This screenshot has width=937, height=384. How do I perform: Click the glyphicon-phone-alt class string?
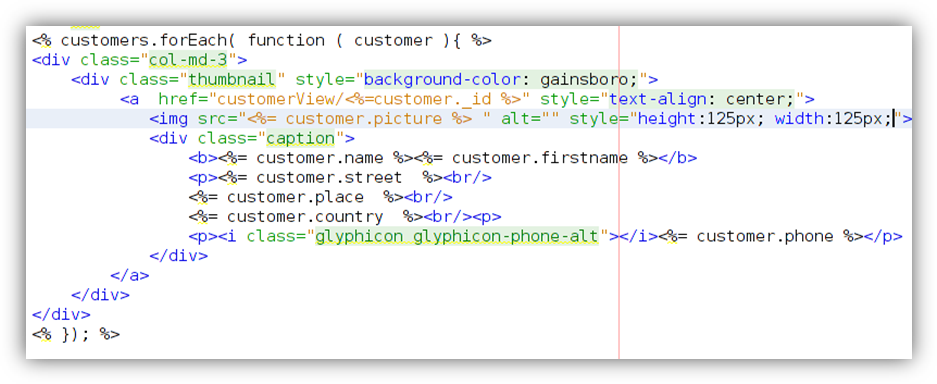(457, 236)
